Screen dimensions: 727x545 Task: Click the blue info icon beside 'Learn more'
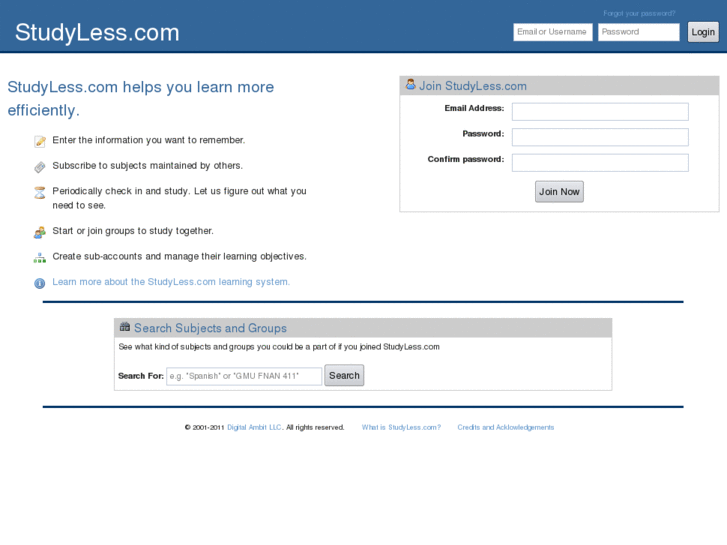point(40,283)
